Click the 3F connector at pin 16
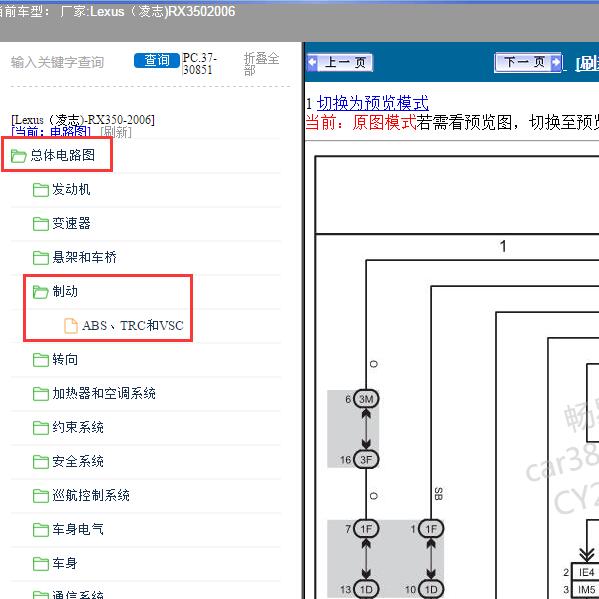This screenshot has height=599, width=599. (366, 460)
